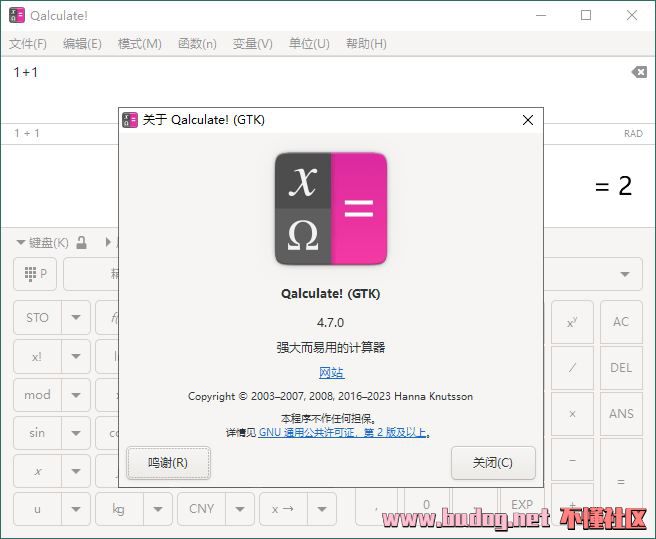Click the factorial x! key
This screenshot has height=539, width=656.
(x=37, y=356)
